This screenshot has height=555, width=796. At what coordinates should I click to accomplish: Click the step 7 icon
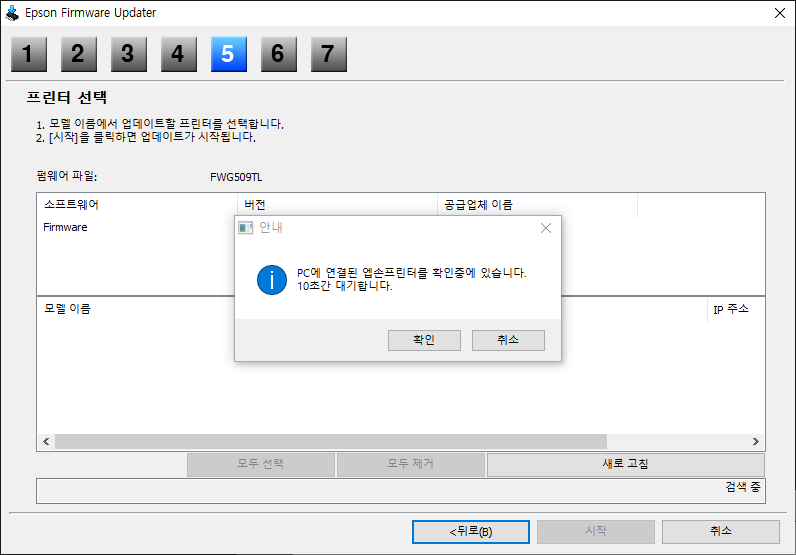click(329, 54)
